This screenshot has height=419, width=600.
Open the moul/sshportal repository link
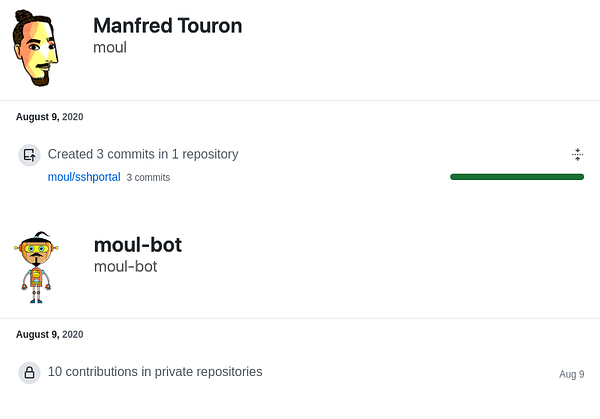(84, 177)
